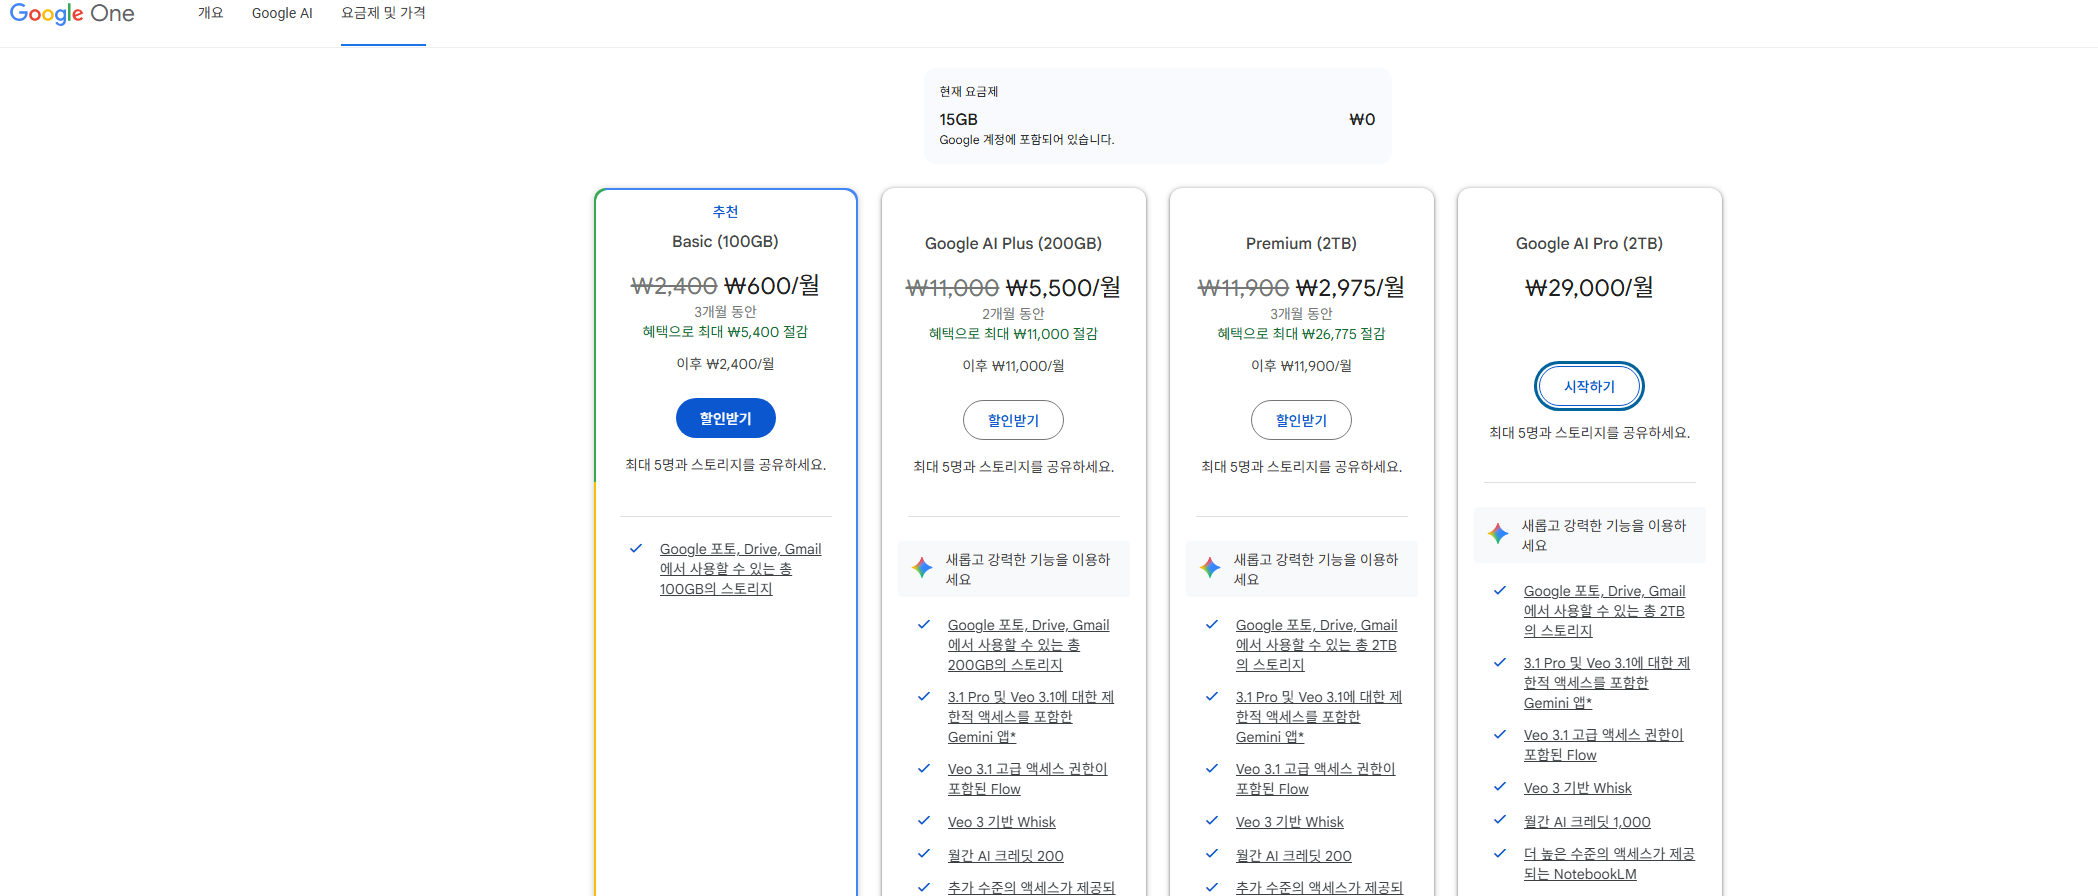Viewport: 2098px width, 896px height.
Task: Select the 요금제 및 가격 tab
Action: click(x=383, y=13)
